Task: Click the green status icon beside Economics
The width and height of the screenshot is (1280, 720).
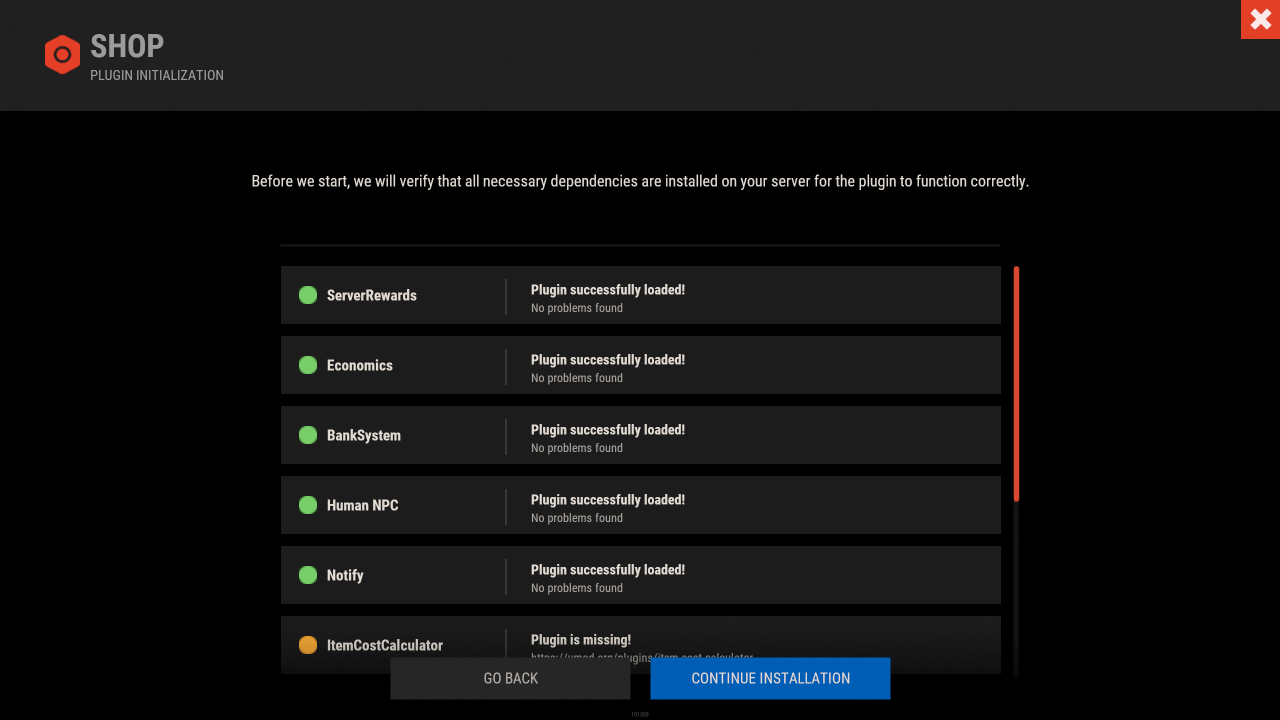Action: point(307,365)
